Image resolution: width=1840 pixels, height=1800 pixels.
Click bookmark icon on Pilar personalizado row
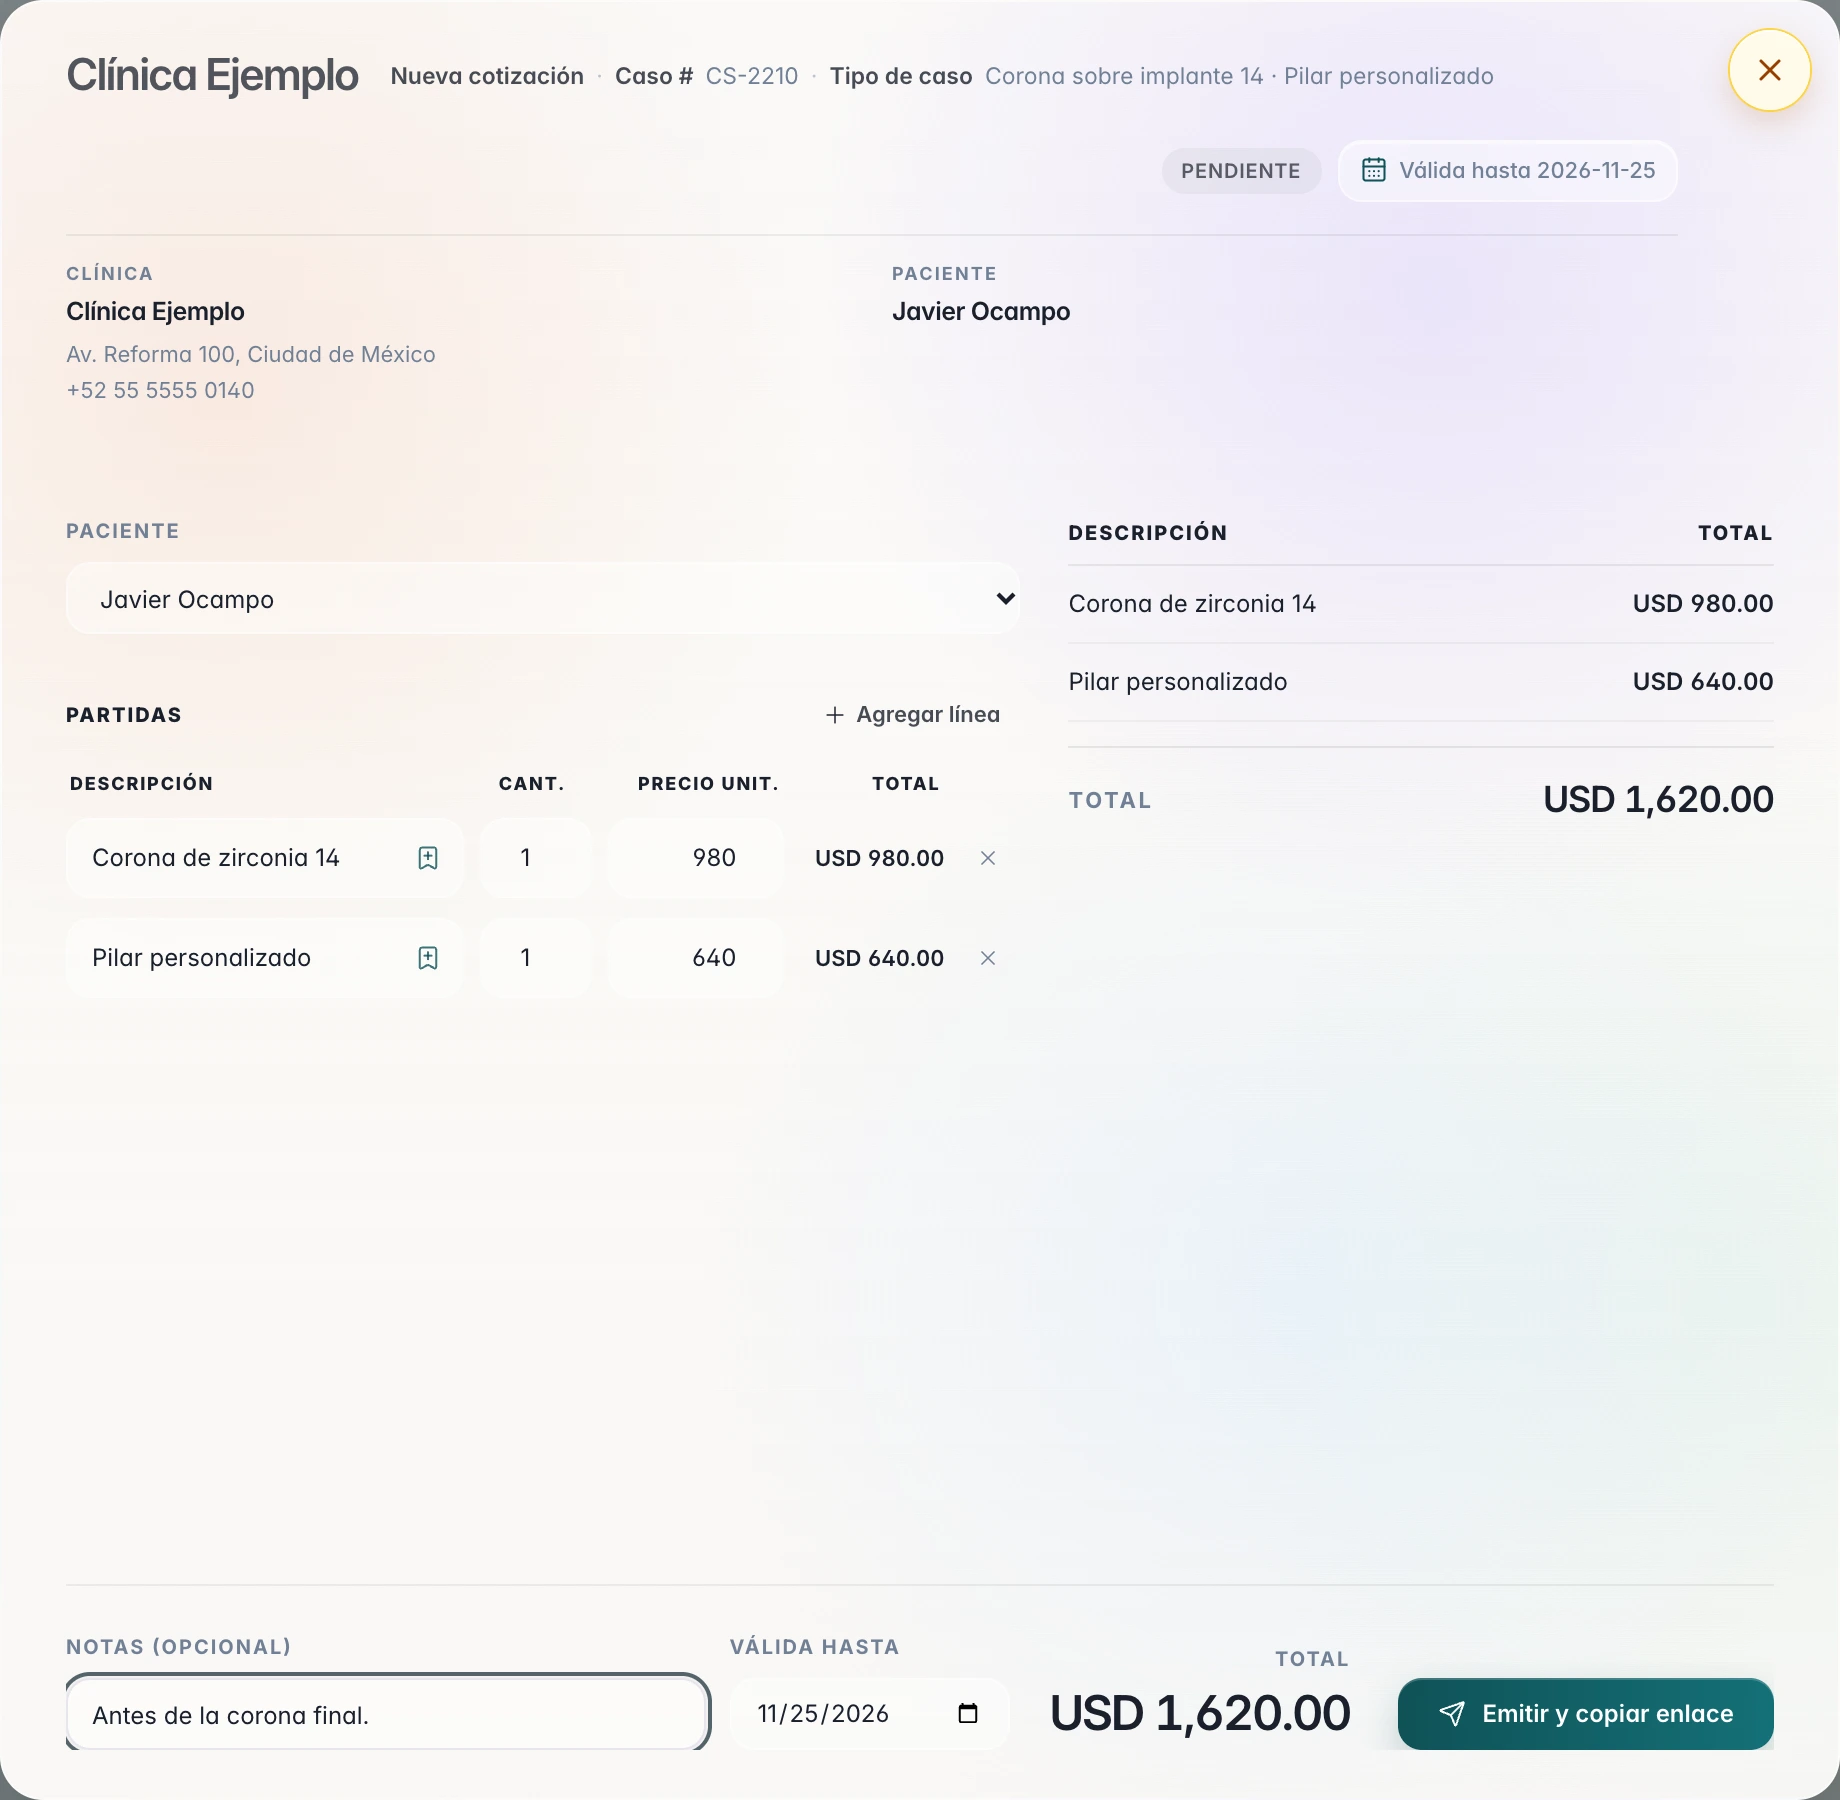[428, 958]
